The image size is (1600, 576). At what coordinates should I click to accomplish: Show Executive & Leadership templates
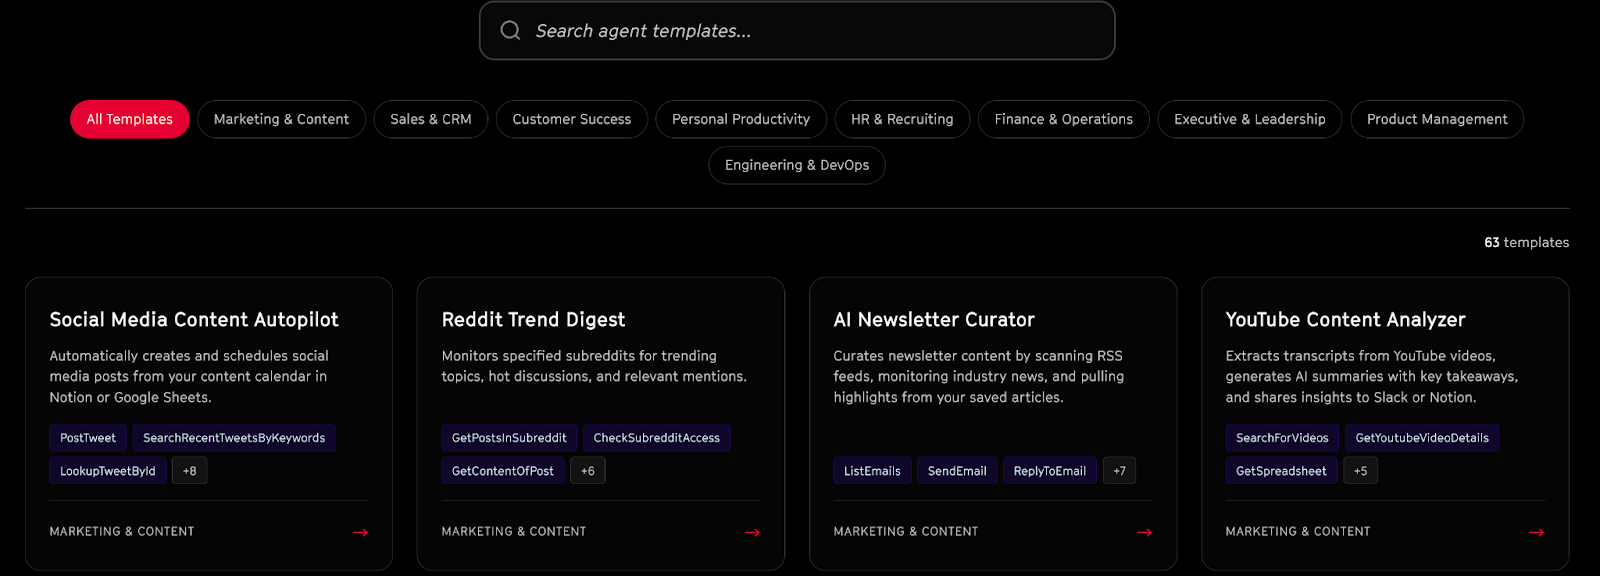[1250, 119]
